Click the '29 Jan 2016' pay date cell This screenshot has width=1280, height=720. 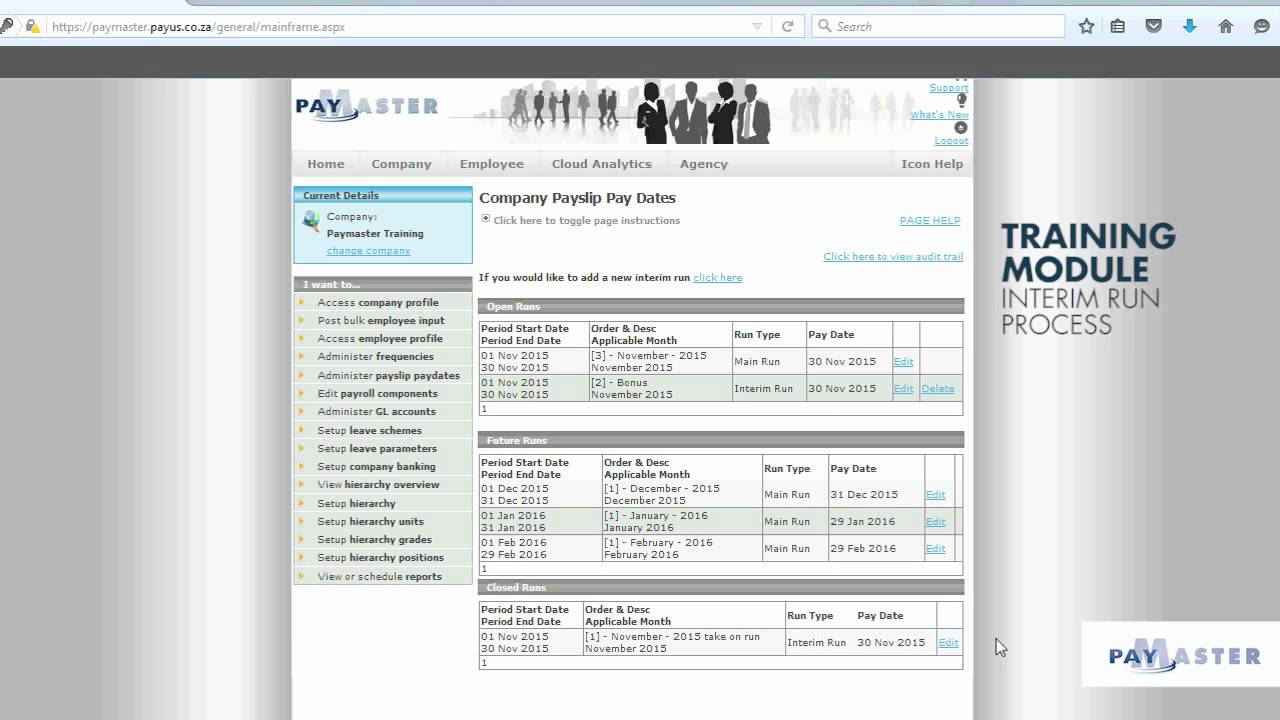[x=876, y=522]
